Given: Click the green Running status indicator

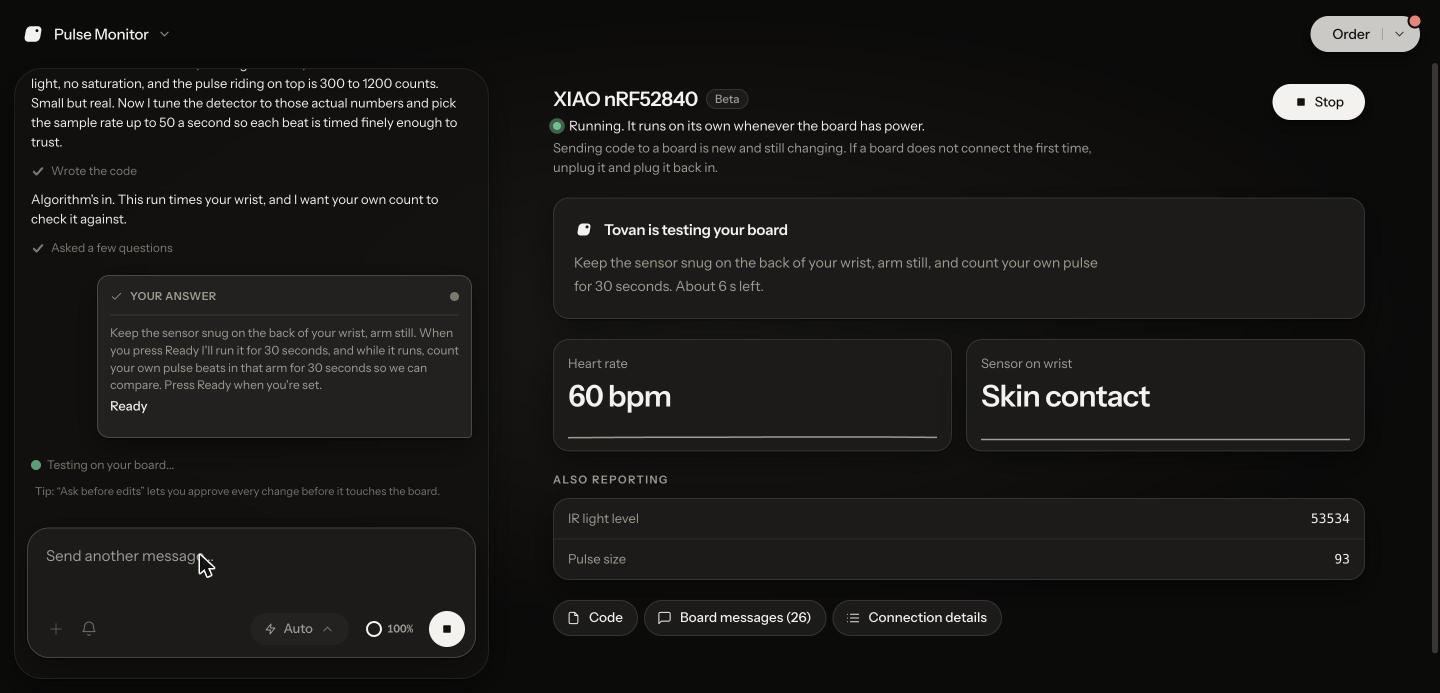Looking at the screenshot, I should click(557, 126).
